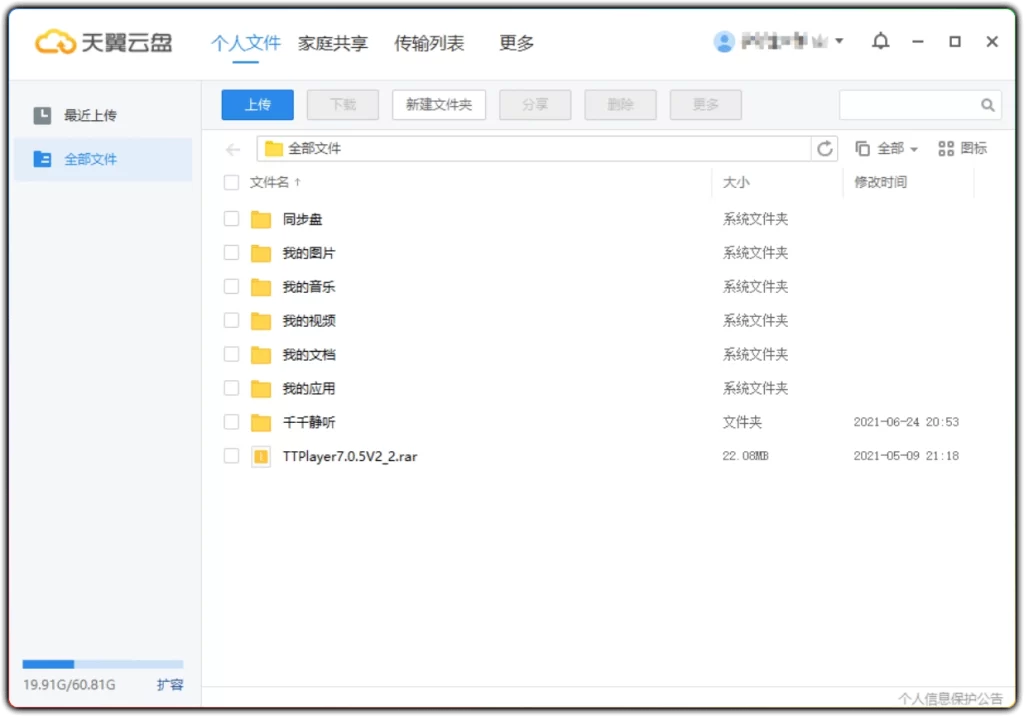Click the 我的图片 folder icon
Viewport: 1024px width, 716px height.
pos(261,253)
